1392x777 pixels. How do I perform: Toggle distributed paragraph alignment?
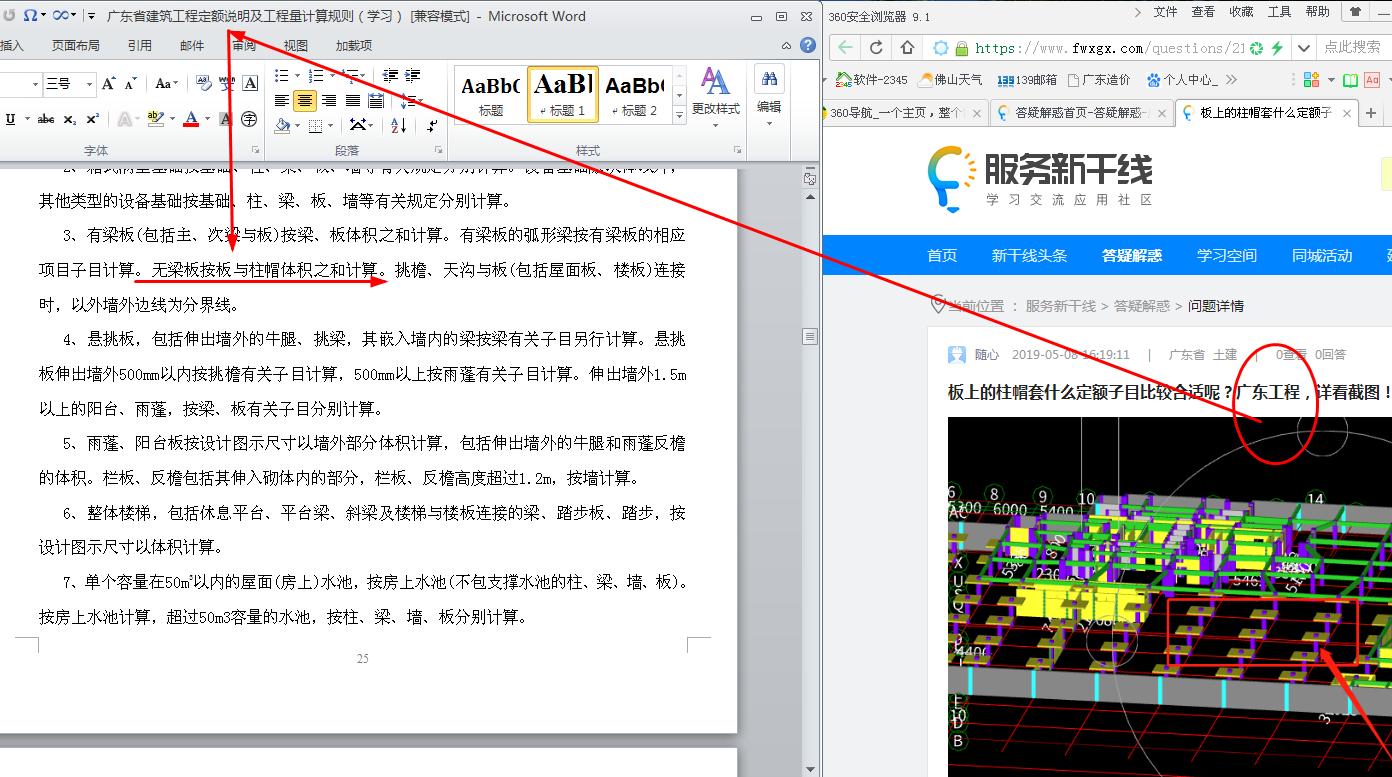[375, 100]
